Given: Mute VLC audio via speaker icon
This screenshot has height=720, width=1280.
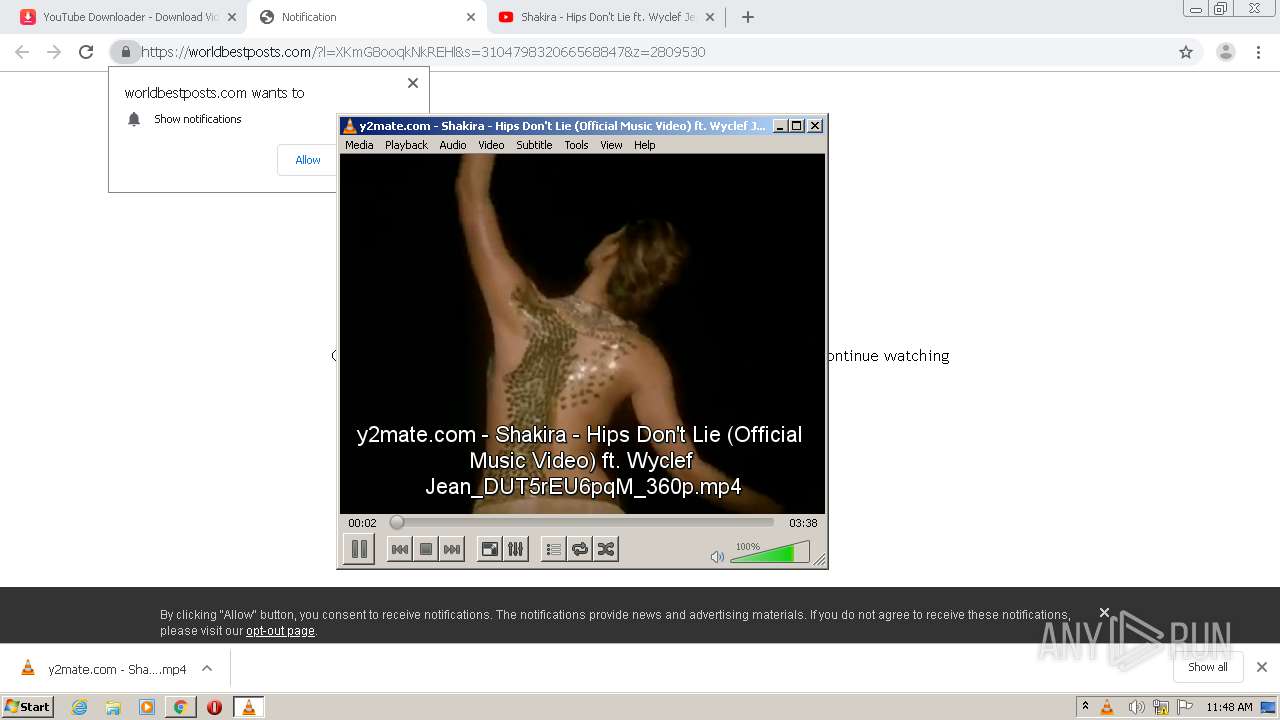Looking at the screenshot, I should click(717, 557).
